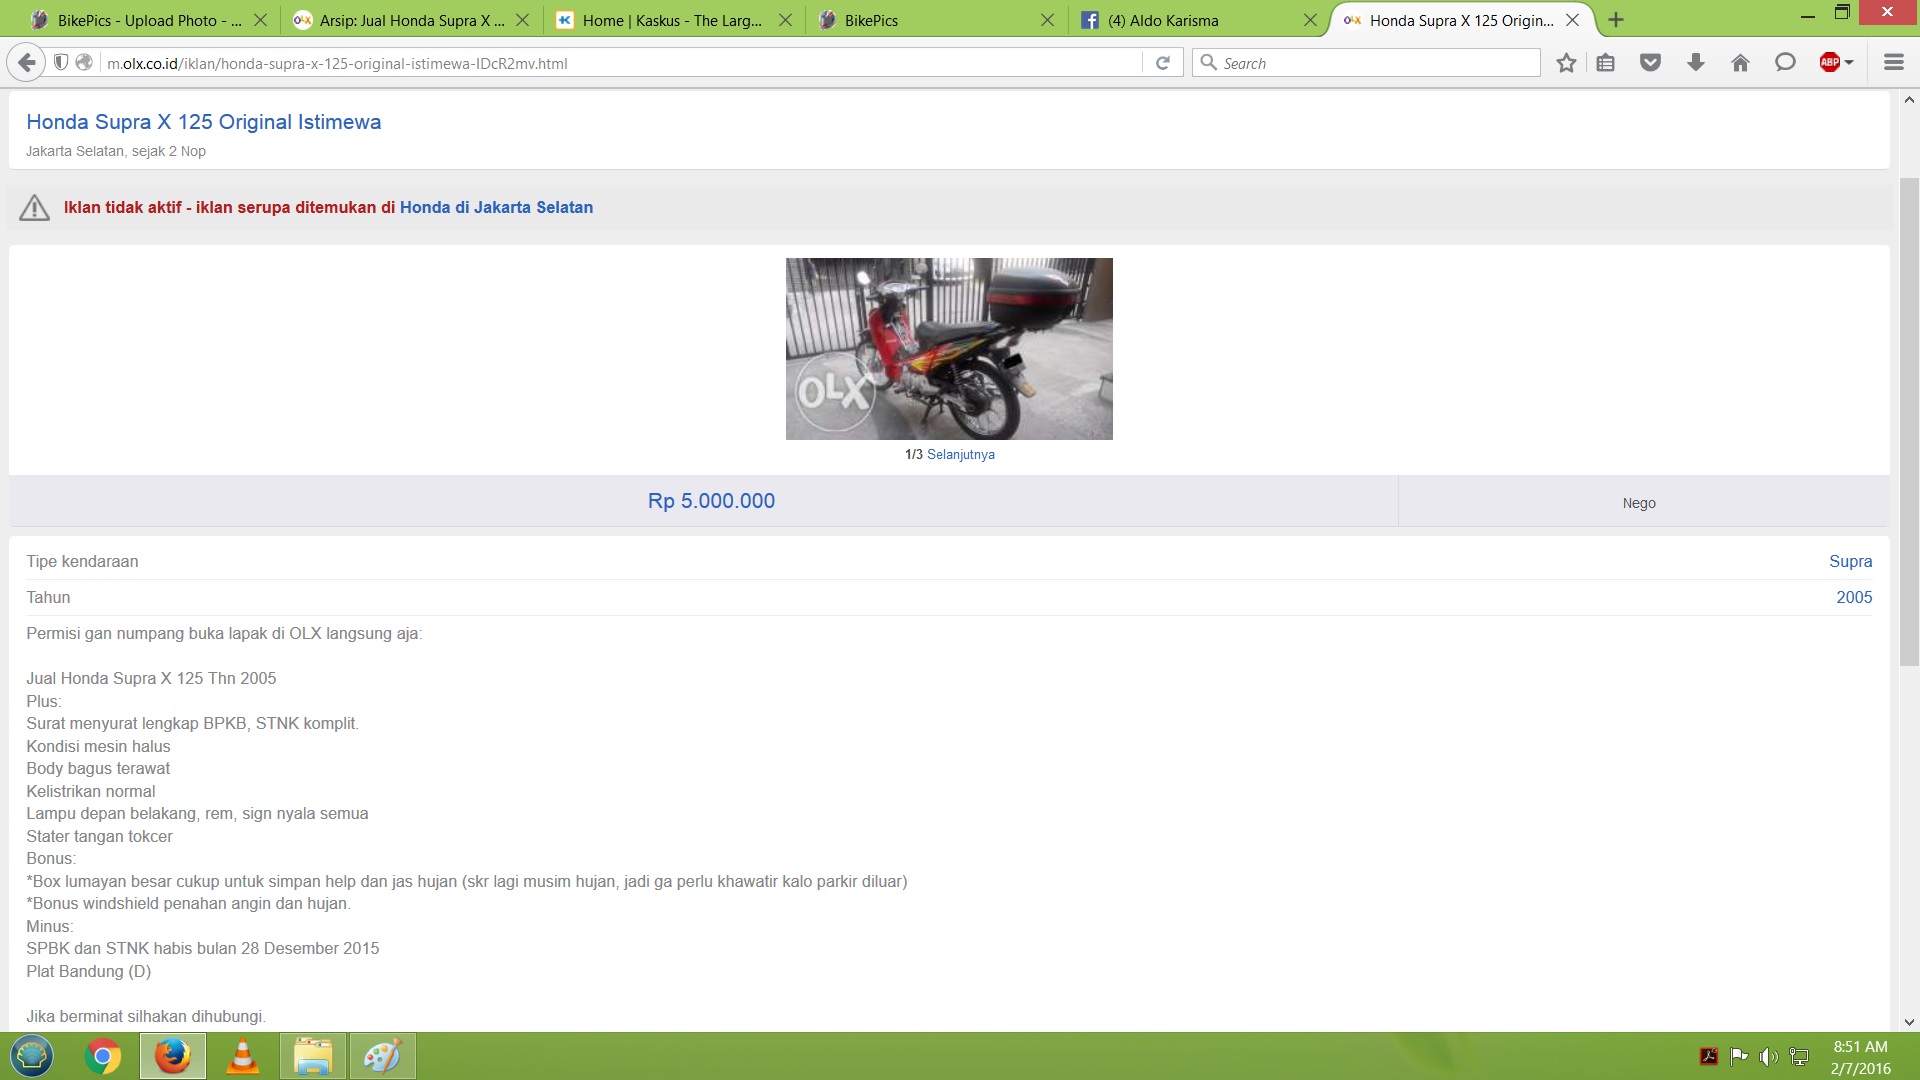Open the Windows Start button

point(31,1056)
